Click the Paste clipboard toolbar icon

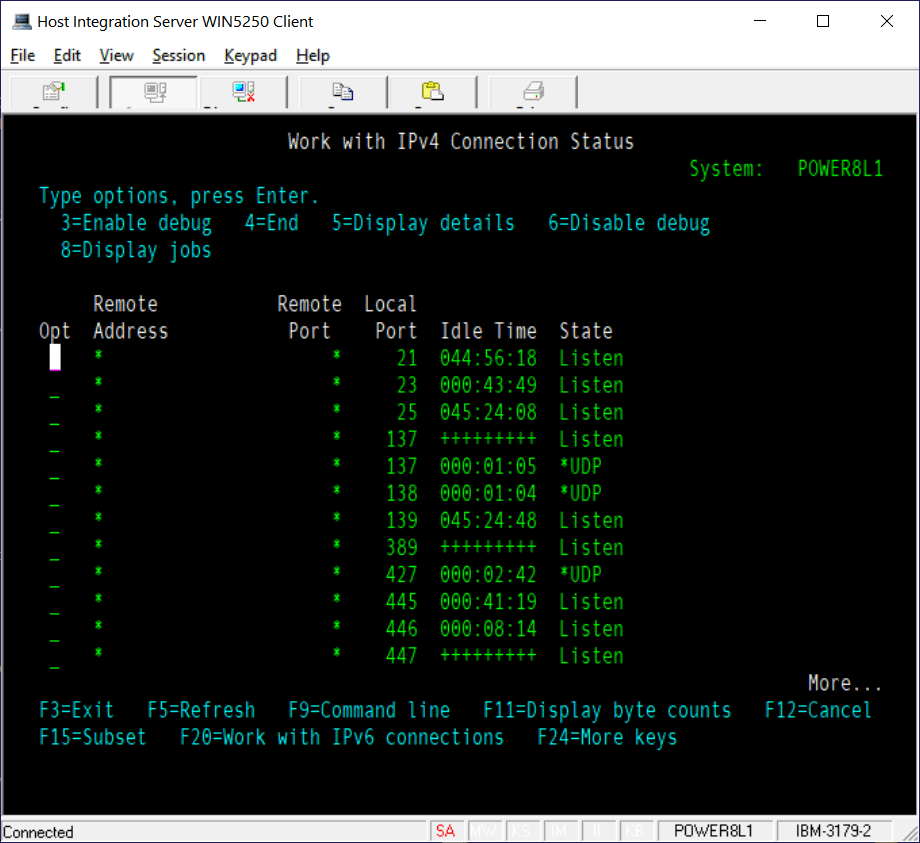click(x=432, y=92)
